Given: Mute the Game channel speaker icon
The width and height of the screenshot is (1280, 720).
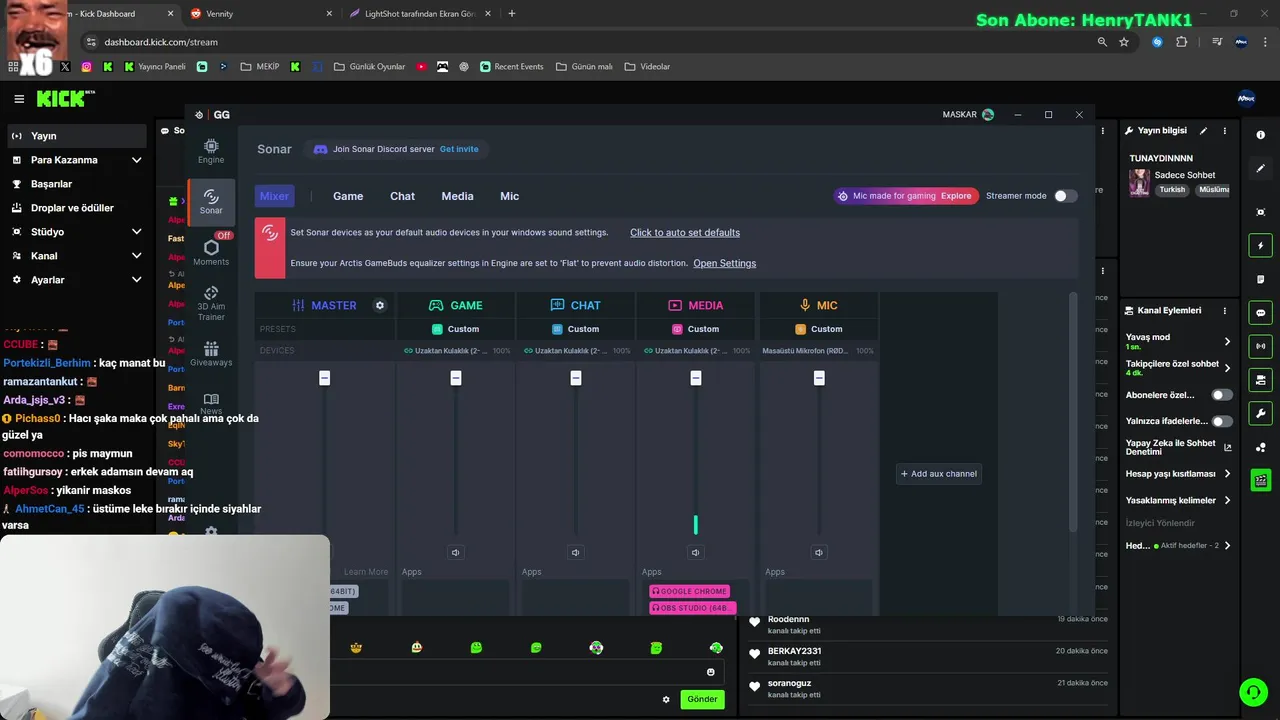Looking at the screenshot, I should [455, 552].
